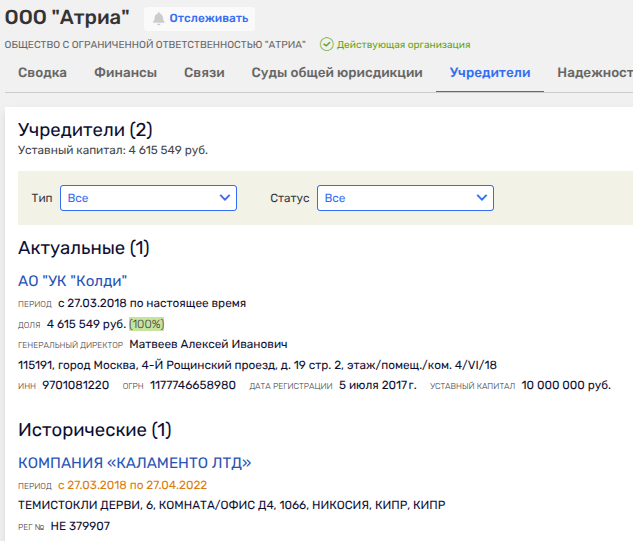Screen dimensions: 633x541
Task: Click the green checkmark status icon
Action: pos(326,44)
